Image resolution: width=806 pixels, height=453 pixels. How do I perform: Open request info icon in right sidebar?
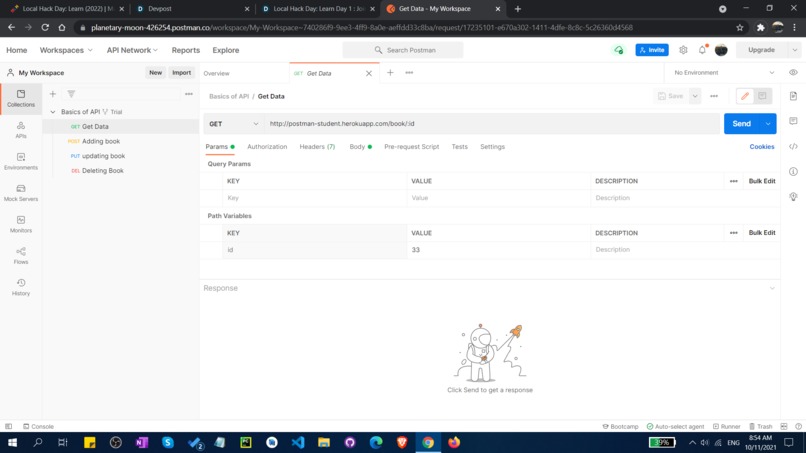pyautogui.click(x=793, y=171)
